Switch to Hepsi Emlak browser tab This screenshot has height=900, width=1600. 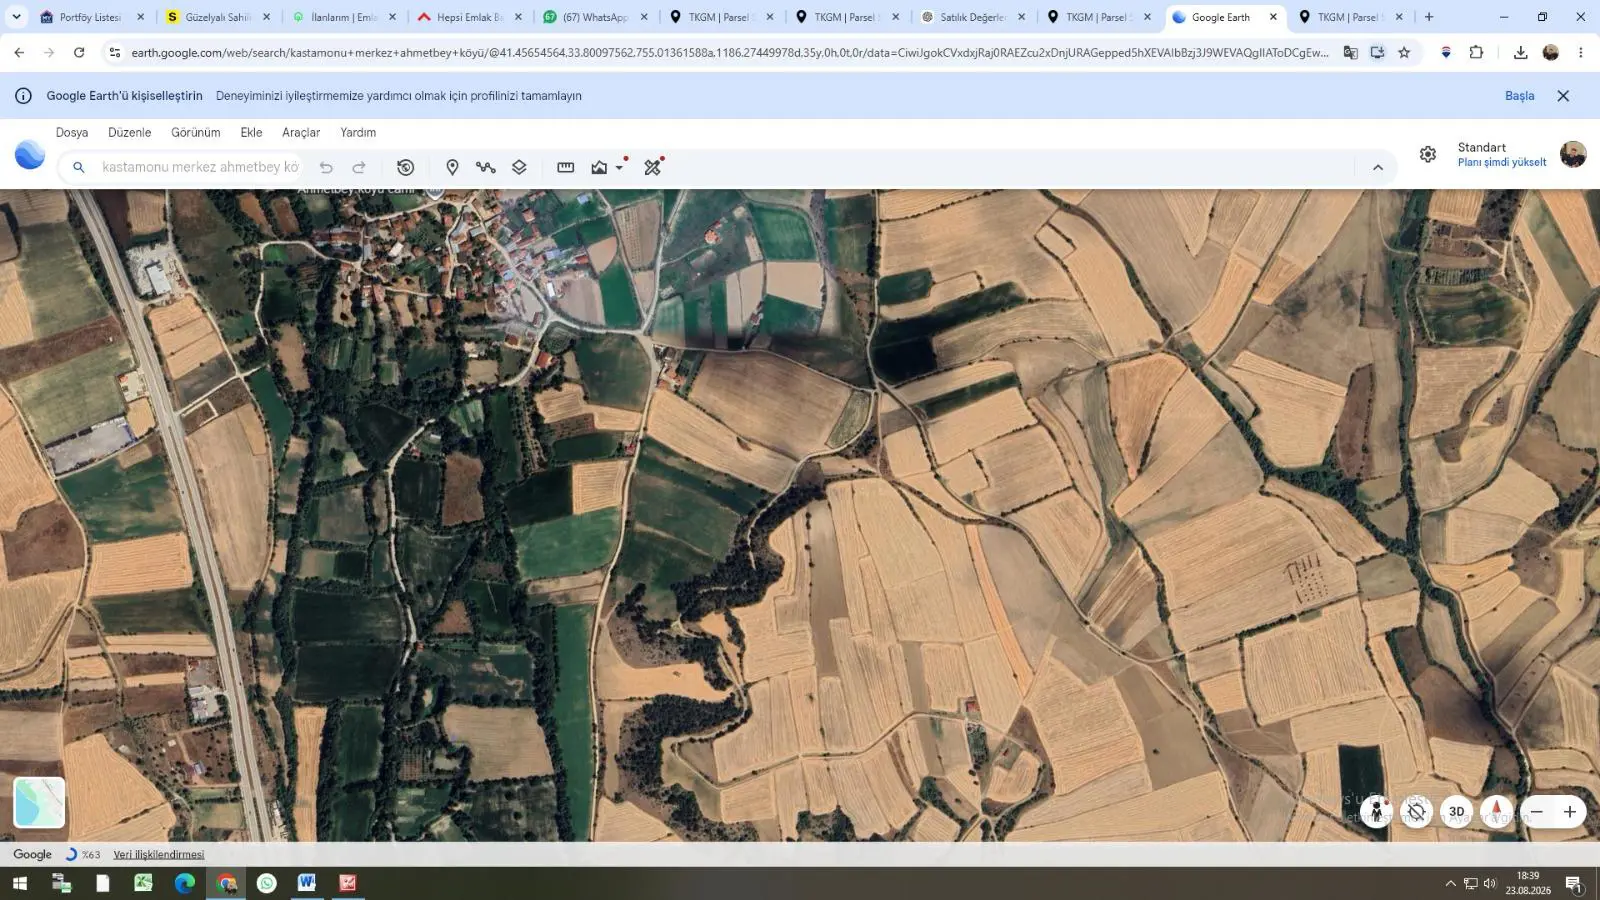468,17
